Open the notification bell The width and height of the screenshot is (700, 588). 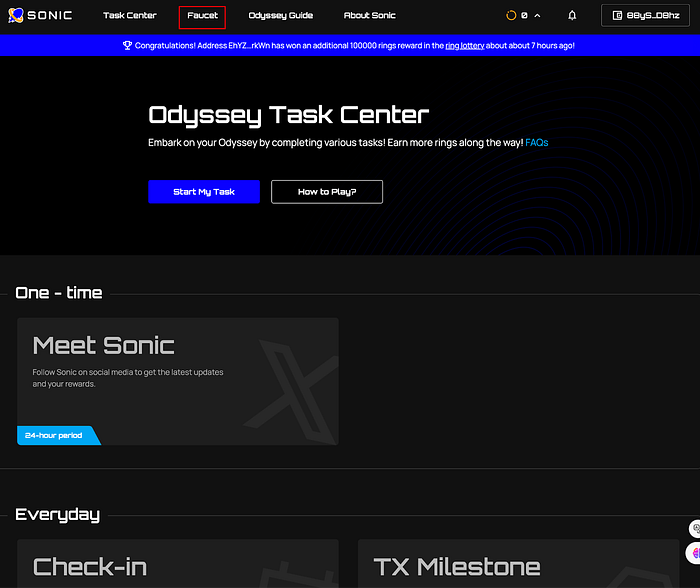click(x=572, y=16)
